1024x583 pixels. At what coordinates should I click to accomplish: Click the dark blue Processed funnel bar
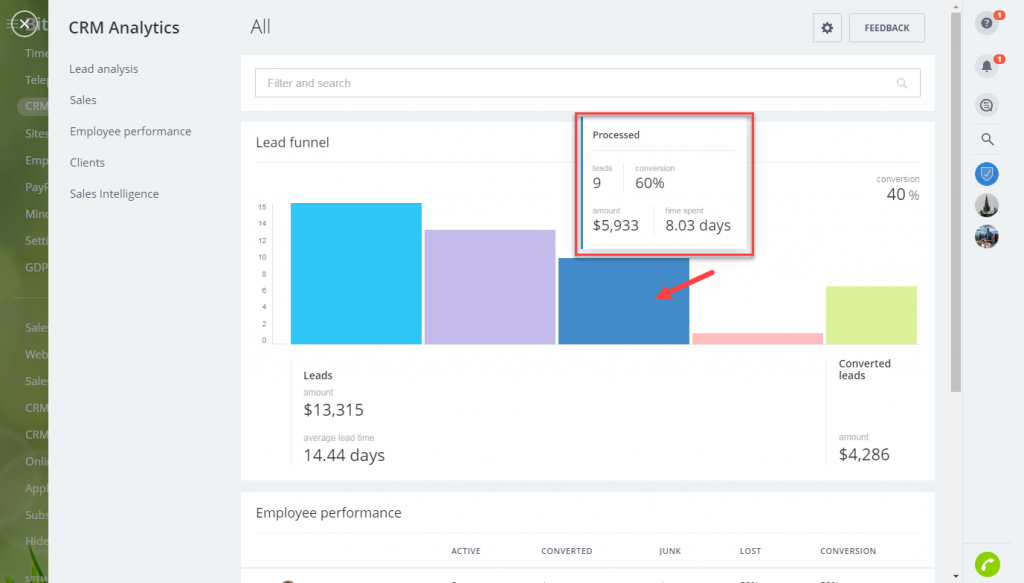click(623, 302)
